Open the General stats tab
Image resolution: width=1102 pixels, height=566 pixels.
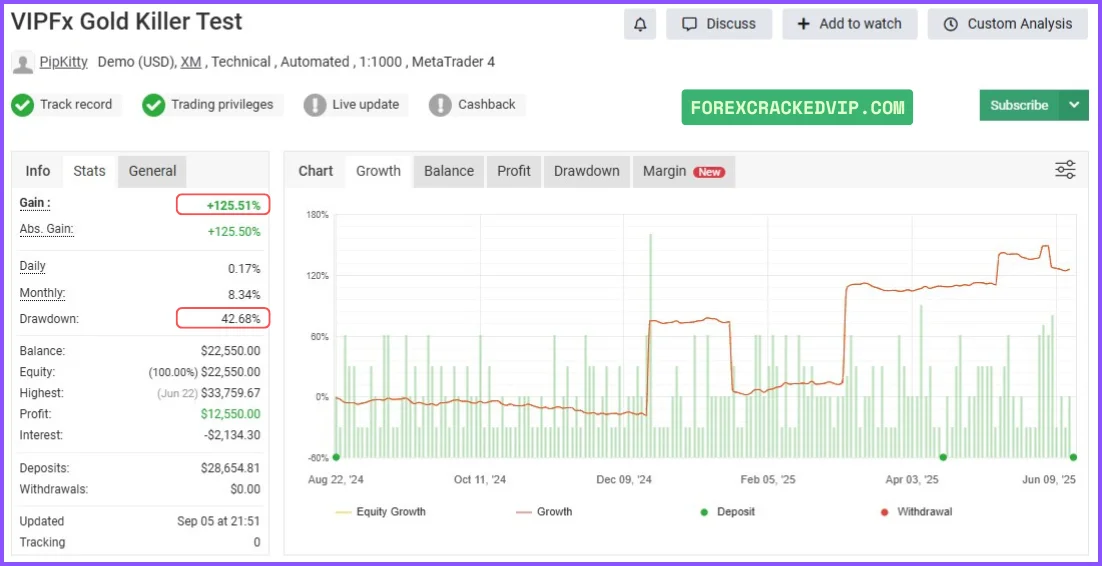[x=152, y=171]
